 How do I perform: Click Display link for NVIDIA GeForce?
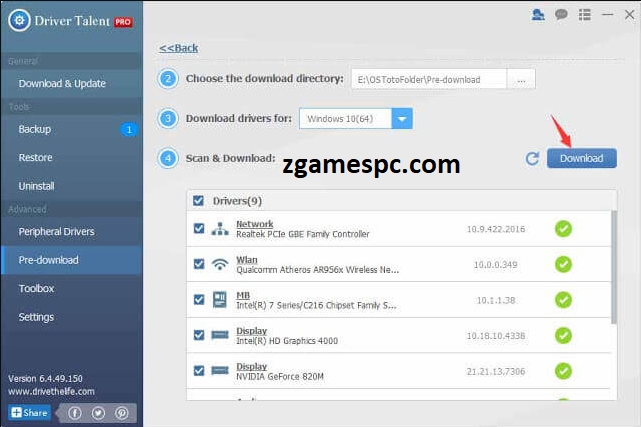(x=251, y=366)
